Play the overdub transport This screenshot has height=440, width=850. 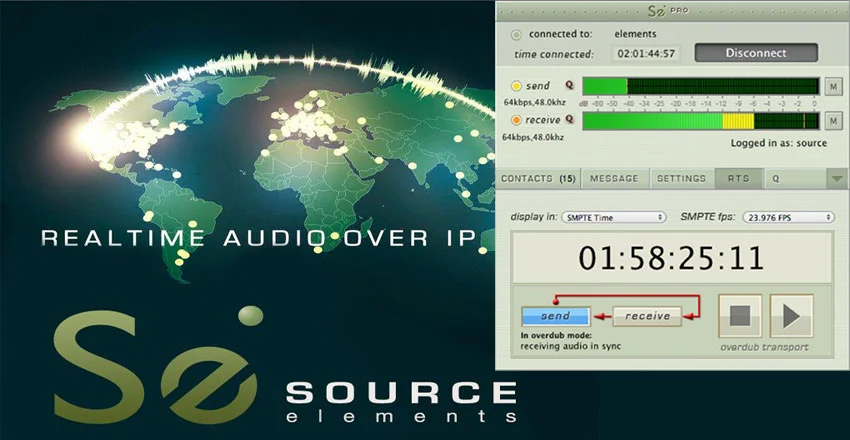791,316
